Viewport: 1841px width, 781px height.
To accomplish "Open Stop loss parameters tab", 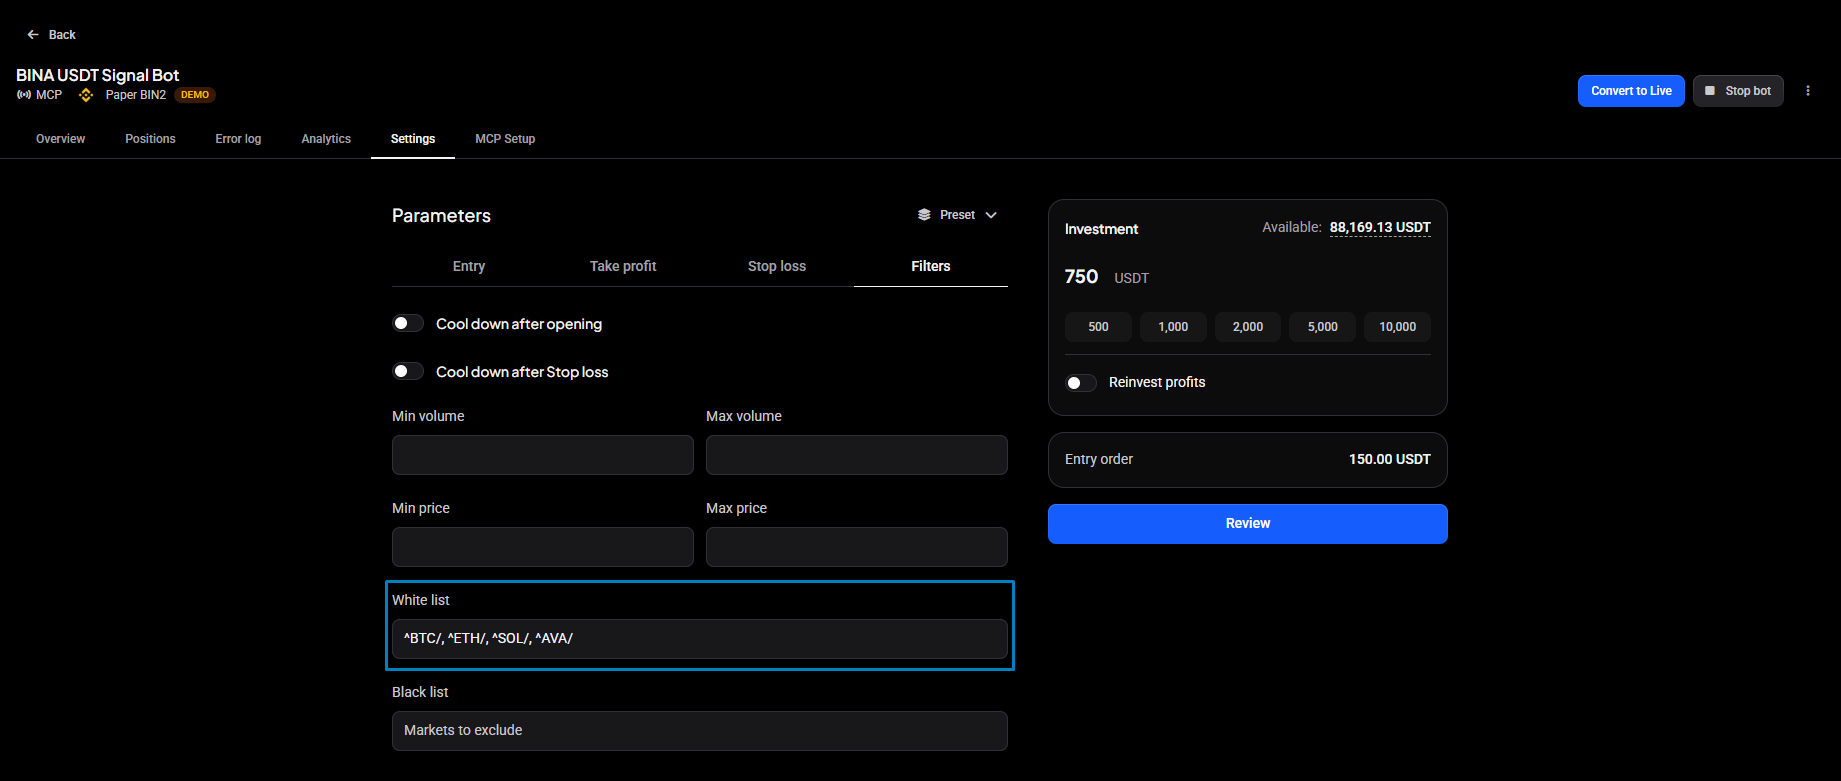I will 777,266.
